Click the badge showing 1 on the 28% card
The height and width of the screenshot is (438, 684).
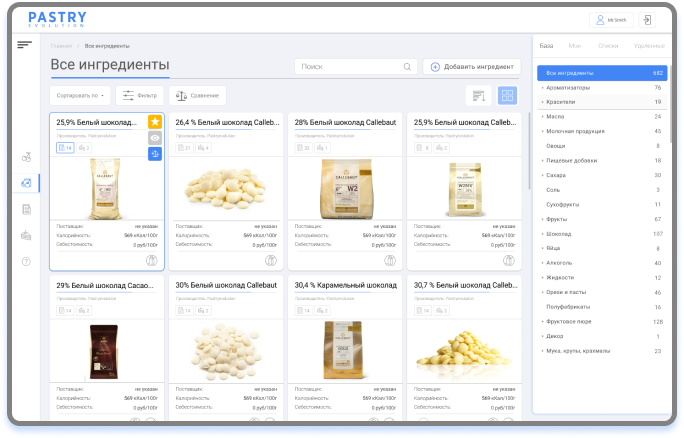click(322, 148)
